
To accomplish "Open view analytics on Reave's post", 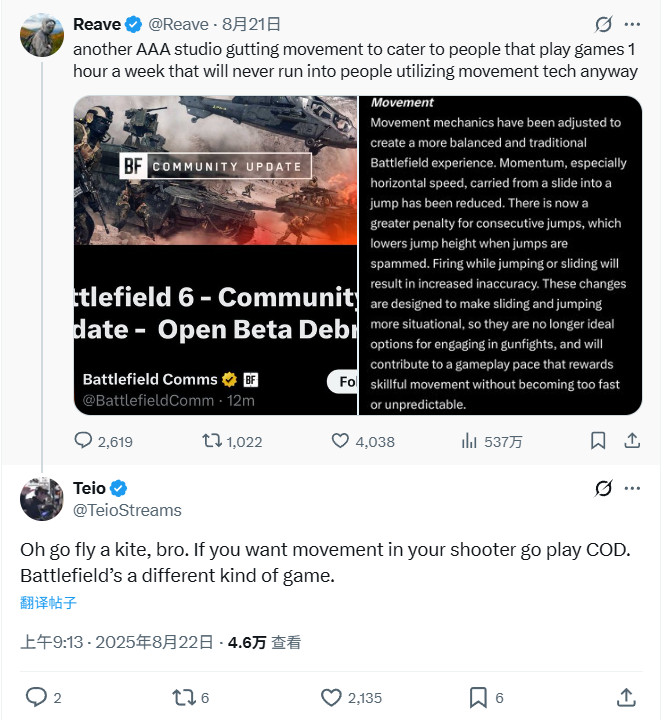I will (x=469, y=441).
